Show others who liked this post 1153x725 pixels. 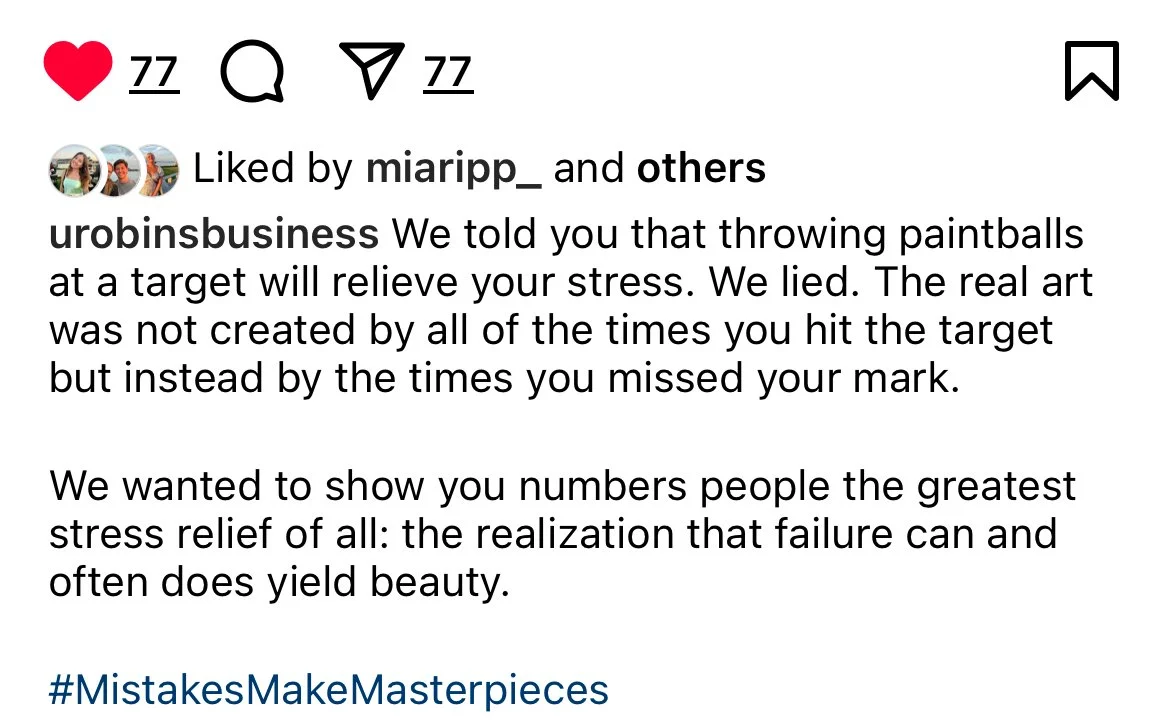tap(702, 168)
